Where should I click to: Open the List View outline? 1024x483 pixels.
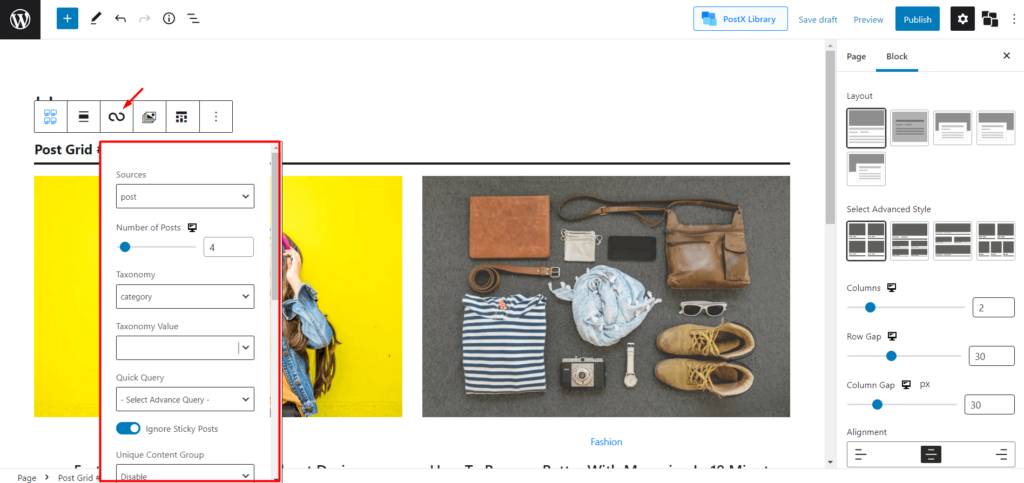click(193, 19)
